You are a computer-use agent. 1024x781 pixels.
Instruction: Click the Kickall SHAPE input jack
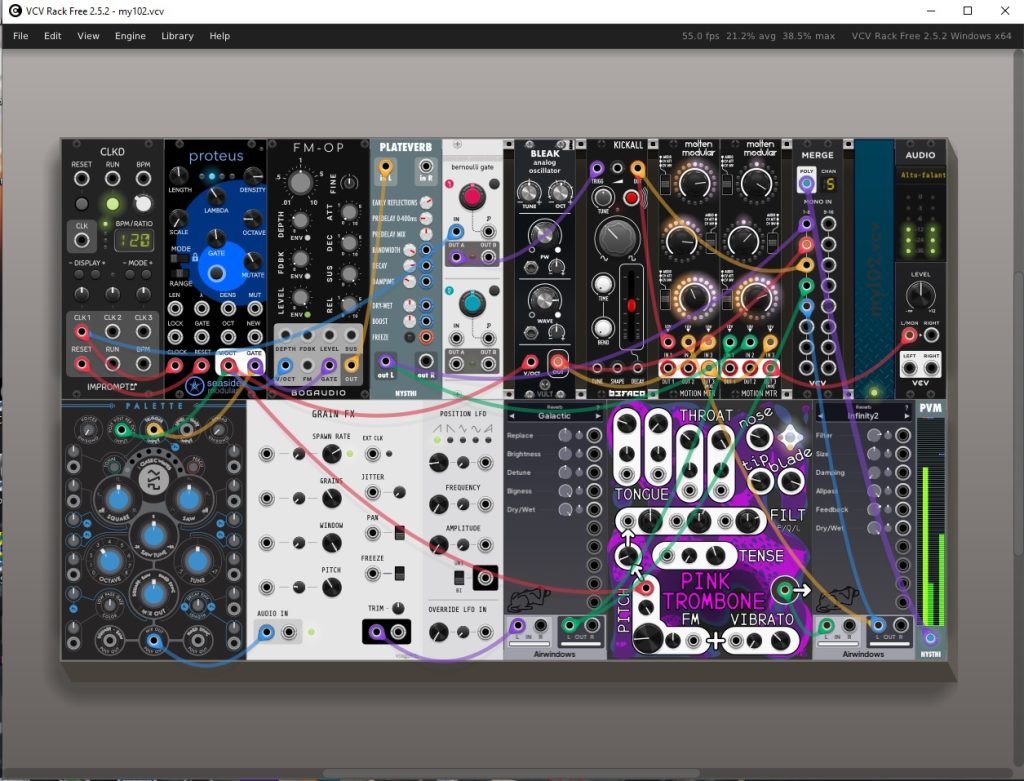pyautogui.click(x=618, y=368)
